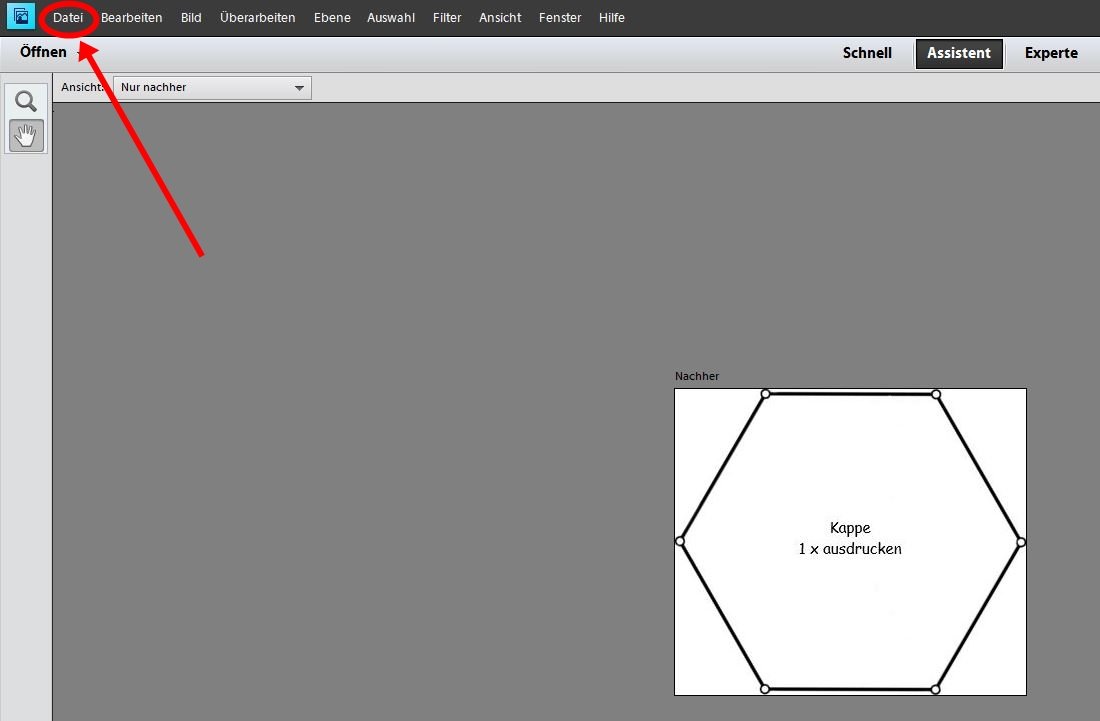
Task: Open the Ansicht menu in menu bar
Action: click(500, 18)
